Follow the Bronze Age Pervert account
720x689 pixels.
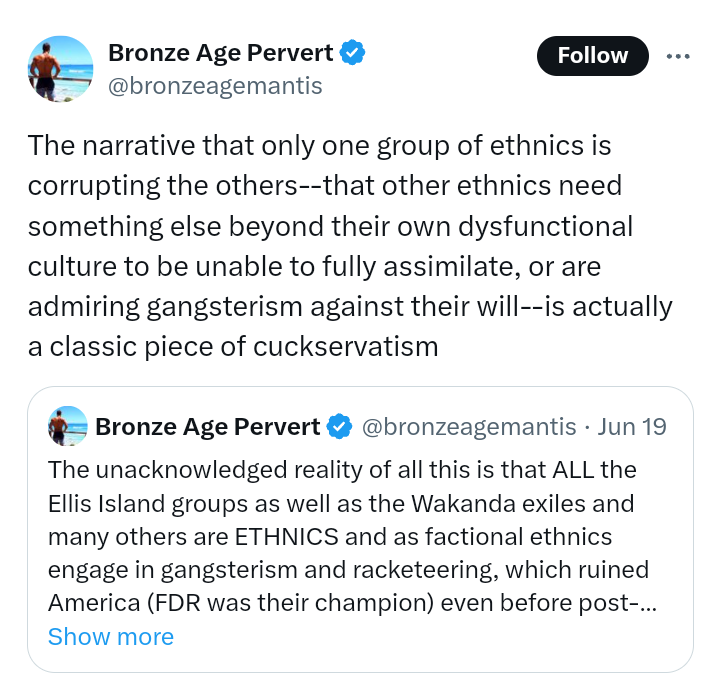(x=592, y=56)
